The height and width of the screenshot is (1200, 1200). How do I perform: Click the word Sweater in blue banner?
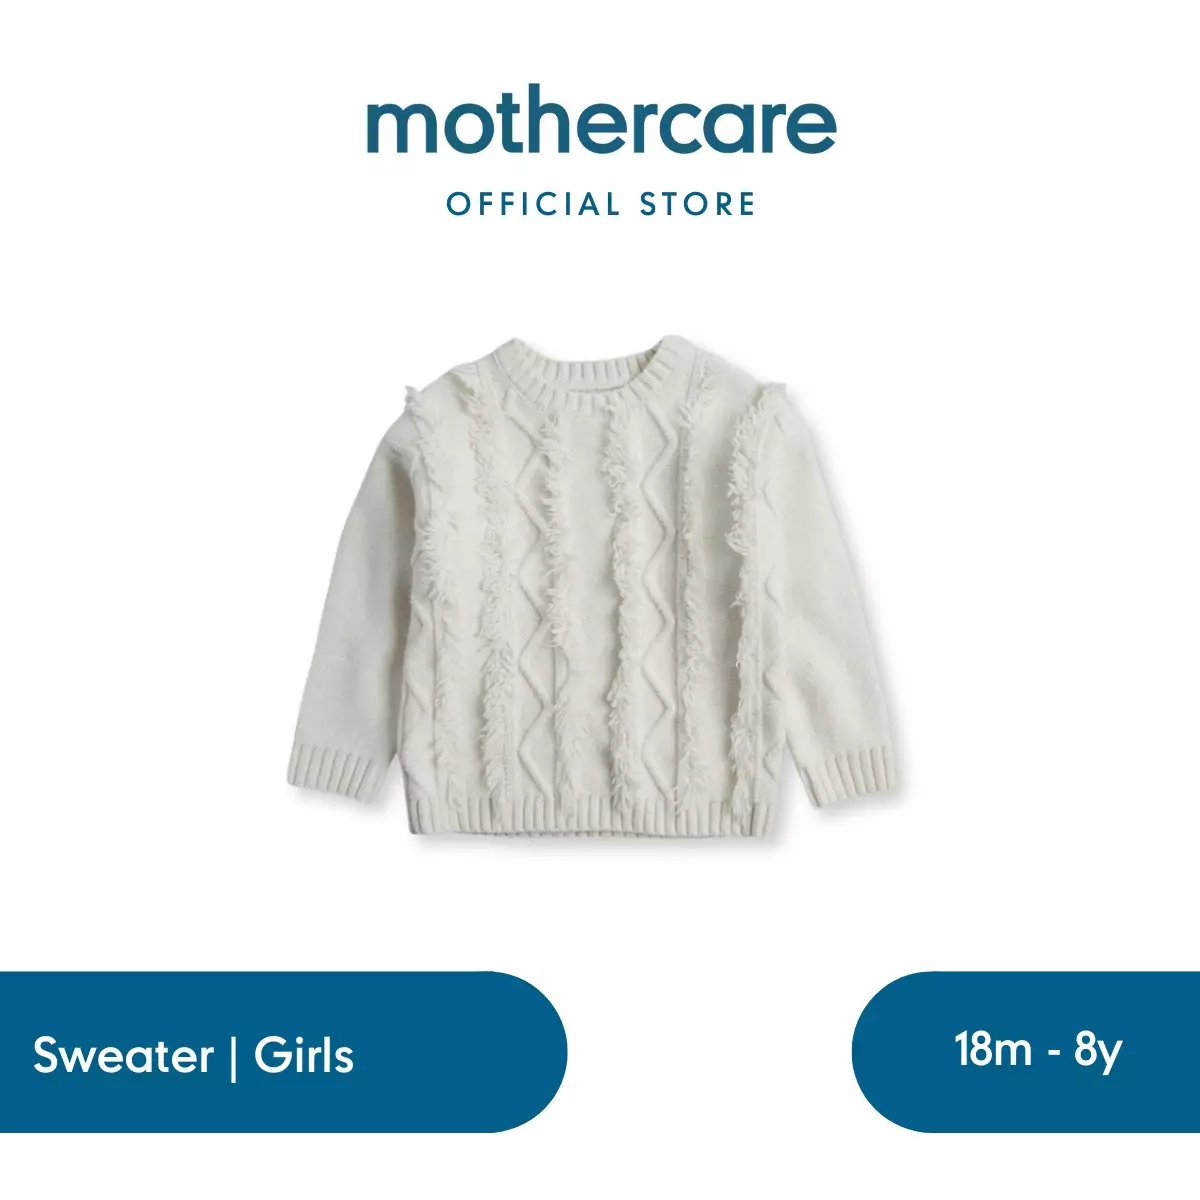point(124,1055)
